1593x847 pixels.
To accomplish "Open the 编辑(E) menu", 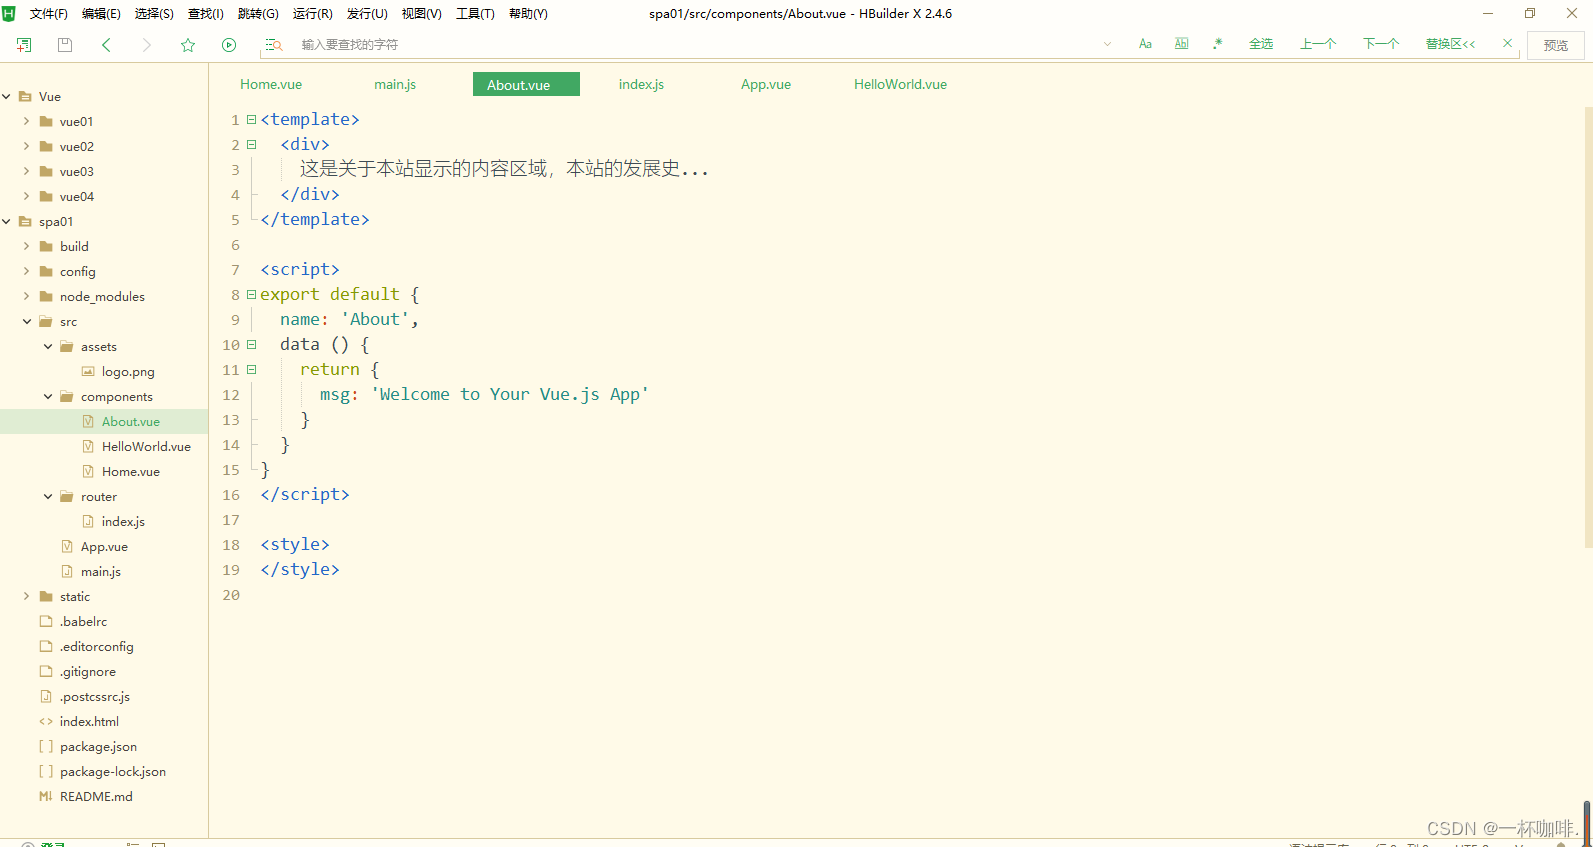I will click(x=101, y=14).
